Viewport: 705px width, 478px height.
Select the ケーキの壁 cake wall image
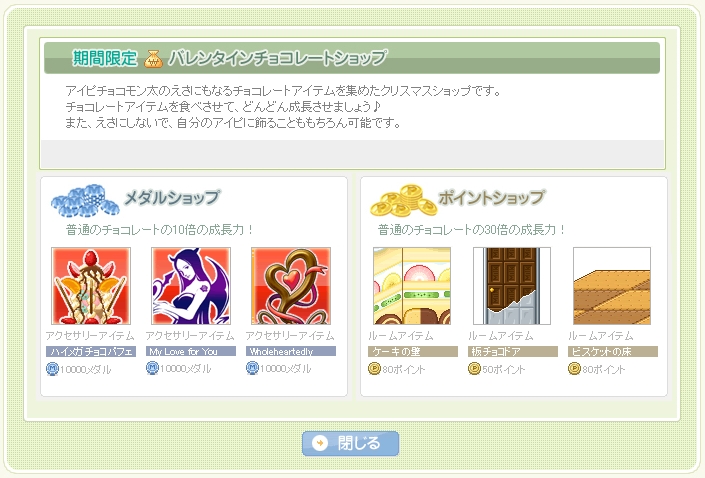pos(412,286)
